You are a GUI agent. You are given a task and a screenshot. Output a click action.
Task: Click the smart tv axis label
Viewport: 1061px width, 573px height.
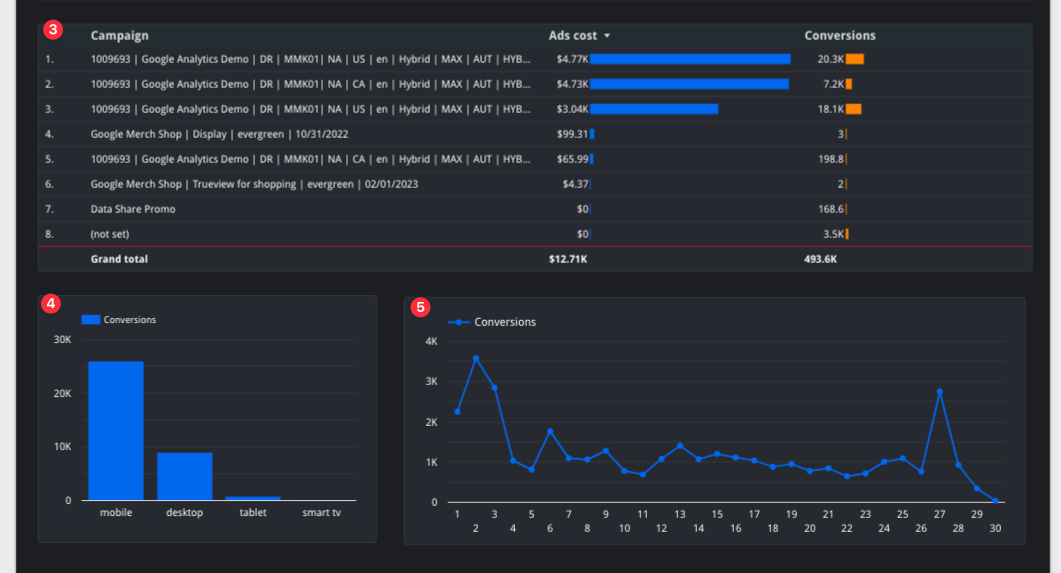[x=321, y=513]
